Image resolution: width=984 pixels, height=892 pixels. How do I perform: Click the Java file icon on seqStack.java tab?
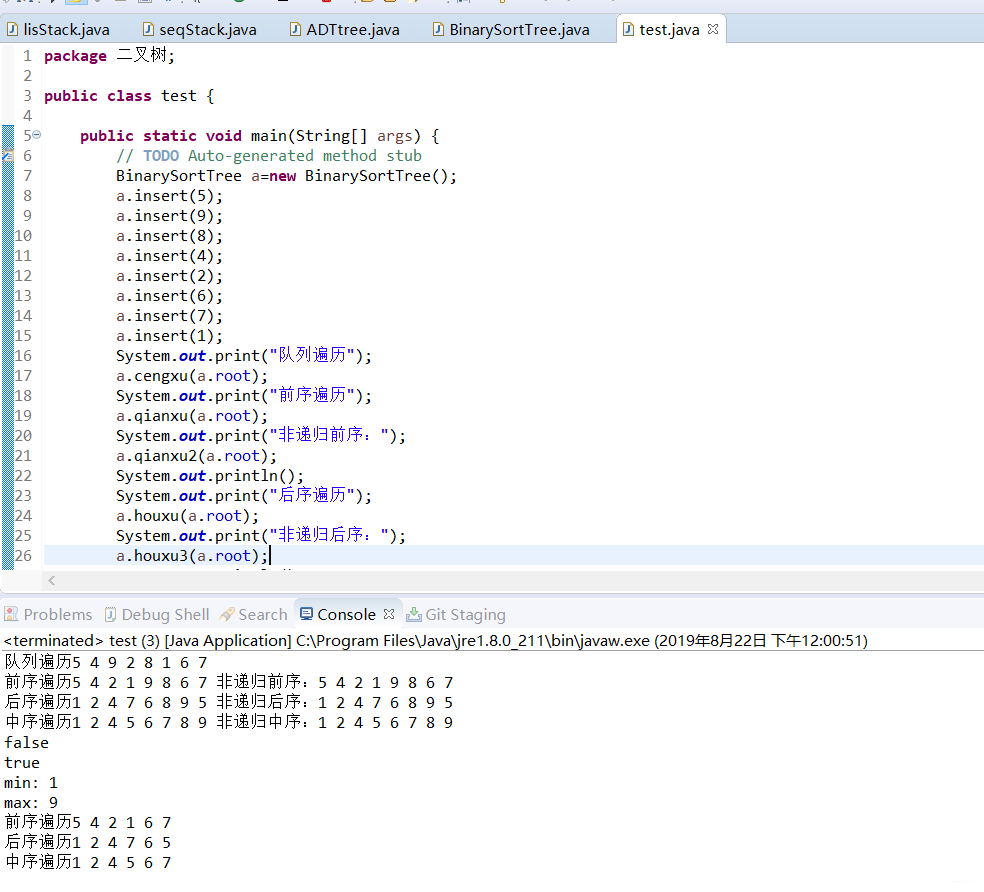148,30
